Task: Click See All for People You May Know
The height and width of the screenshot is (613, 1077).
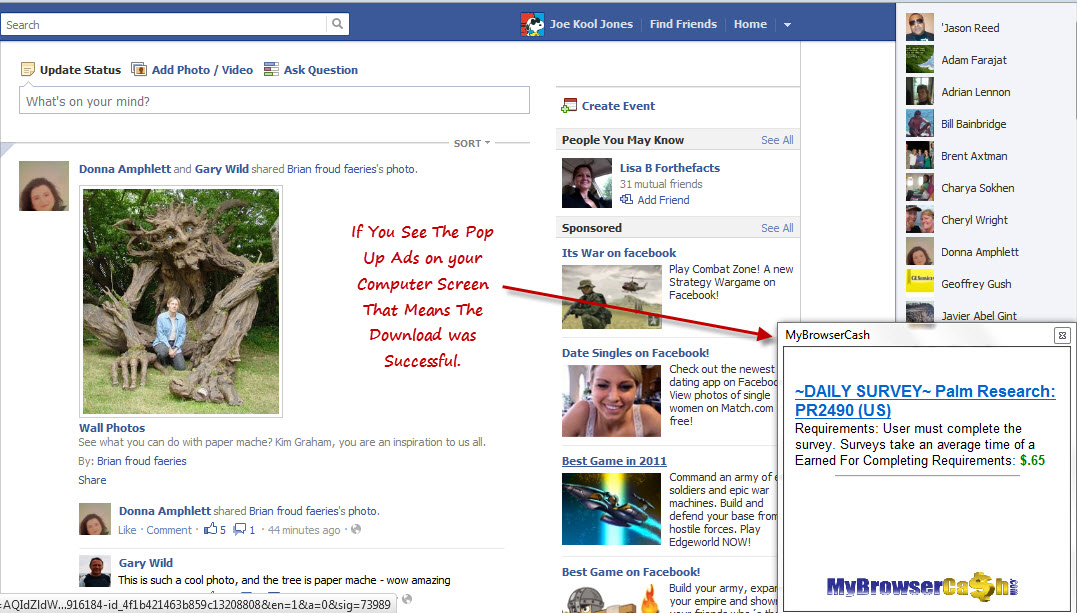Action: tap(777, 140)
